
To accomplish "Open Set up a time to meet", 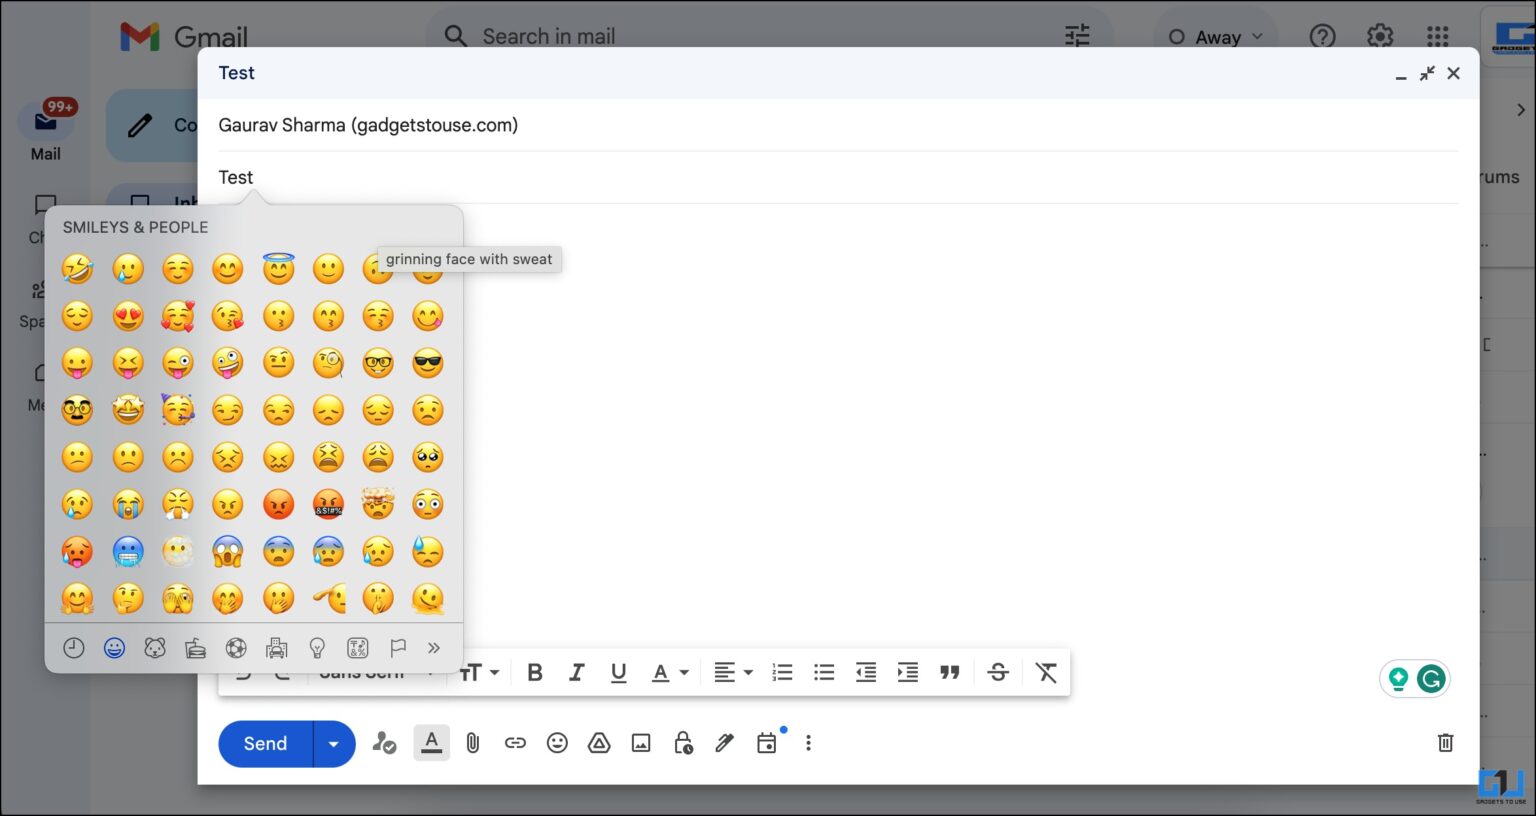I will (767, 743).
